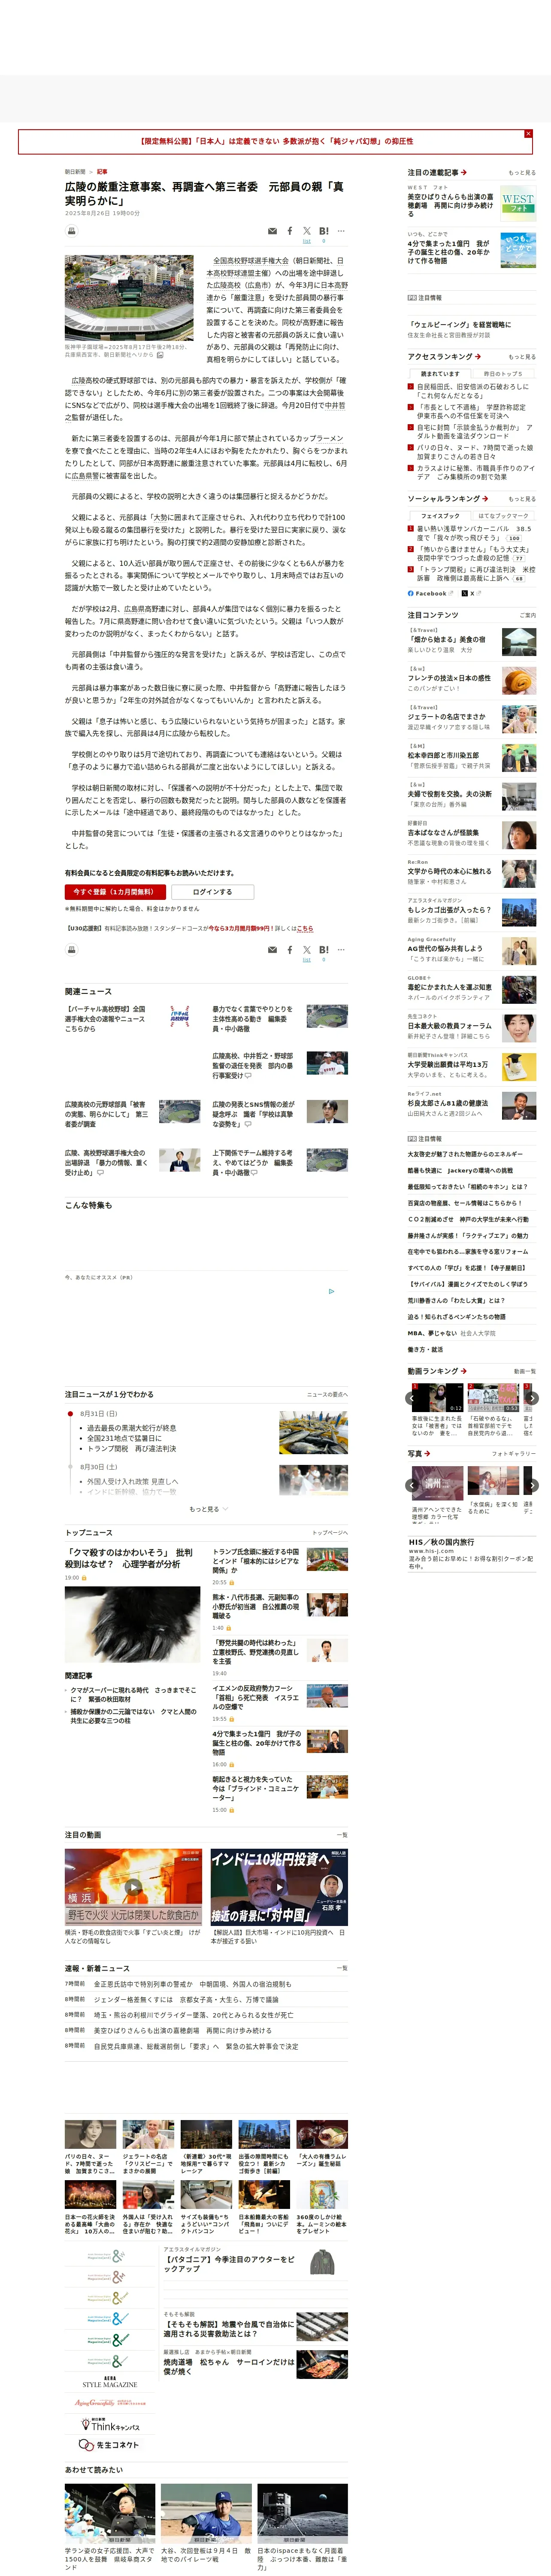Viewport: 551px width, 2576px height.
Task: Click the 朝日新聞 breadcrumb link
Action: click(75, 172)
